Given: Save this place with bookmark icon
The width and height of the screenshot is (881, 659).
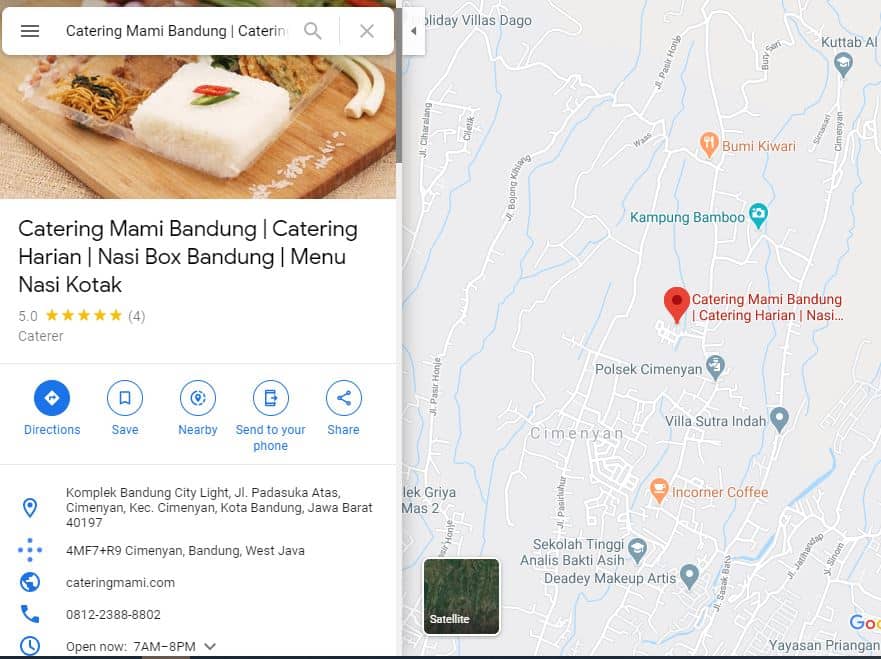Looking at the screenshot, I should [125, 398].
